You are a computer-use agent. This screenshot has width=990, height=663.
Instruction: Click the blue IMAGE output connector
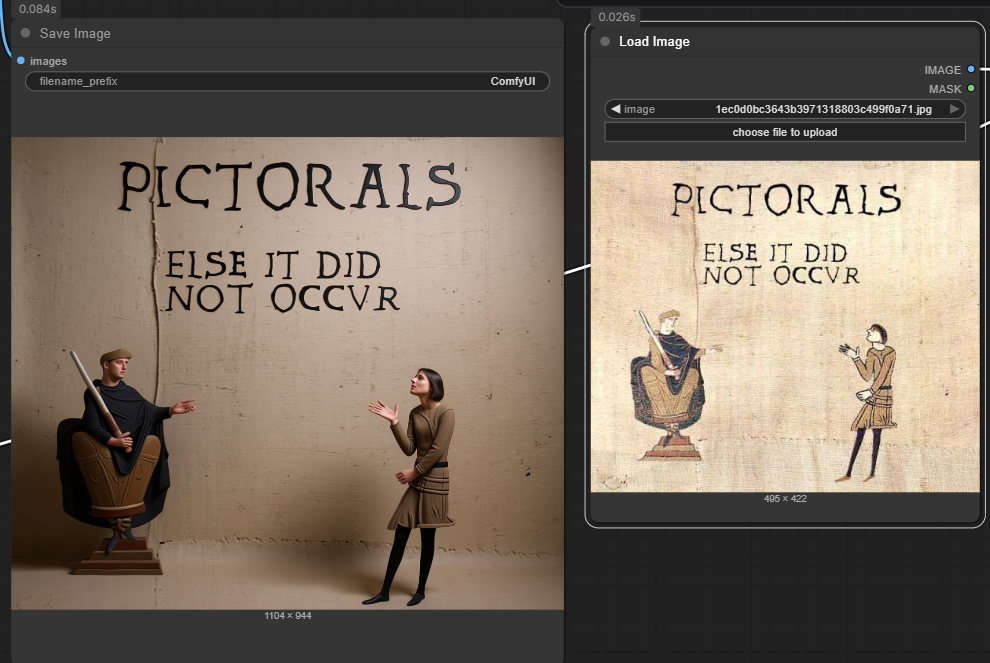971,69
